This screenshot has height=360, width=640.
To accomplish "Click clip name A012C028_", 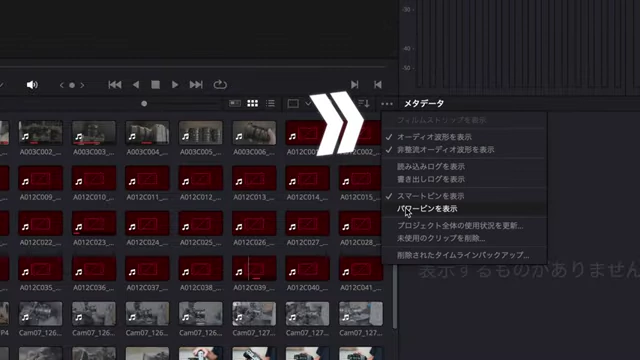I will click(x=360, y=242).
